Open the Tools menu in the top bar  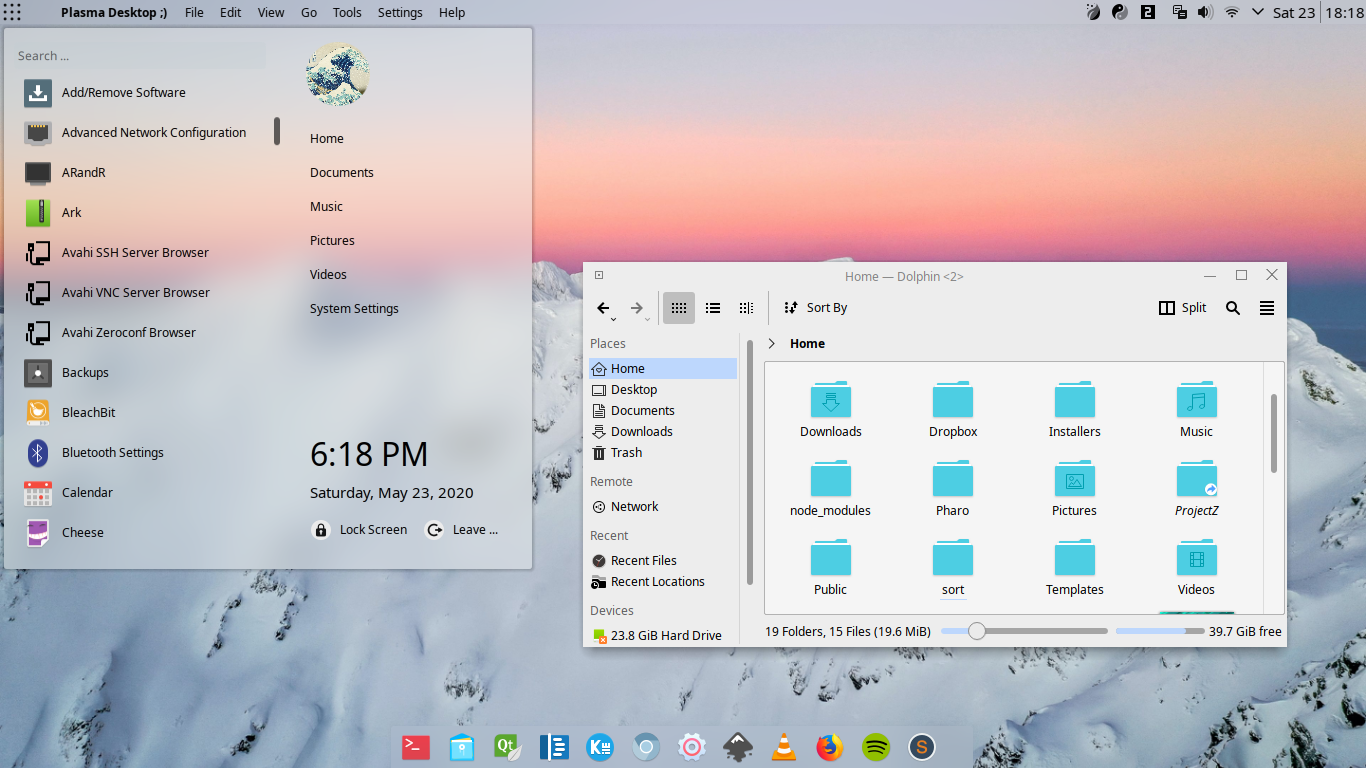[x=347, y=12]
